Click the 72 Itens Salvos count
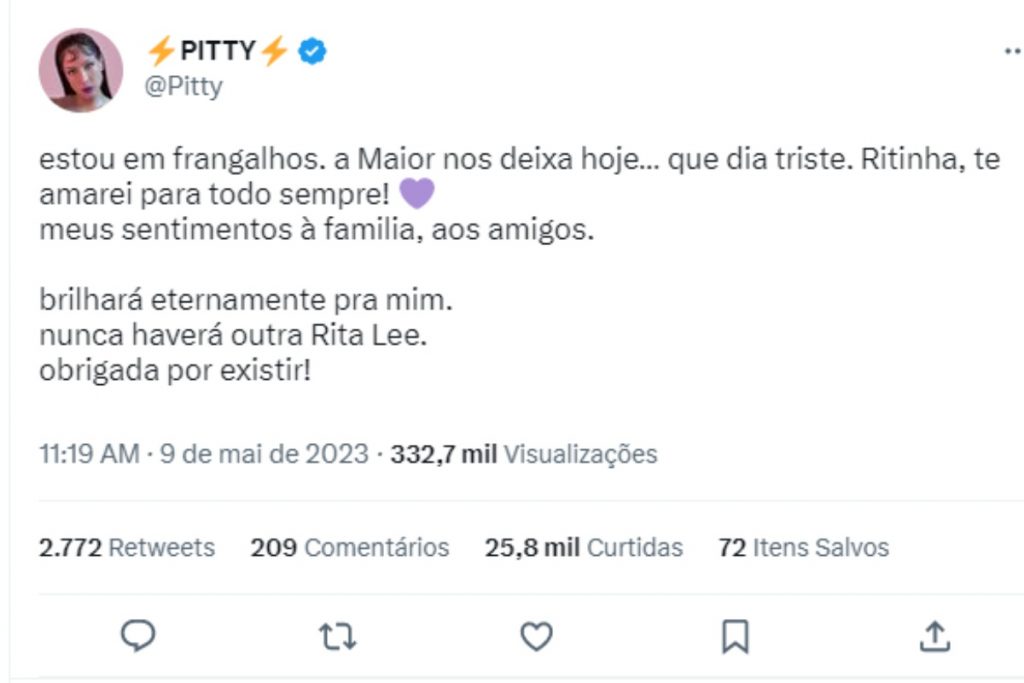This screenshot has width=1024, height=683. tap(803, 547)
